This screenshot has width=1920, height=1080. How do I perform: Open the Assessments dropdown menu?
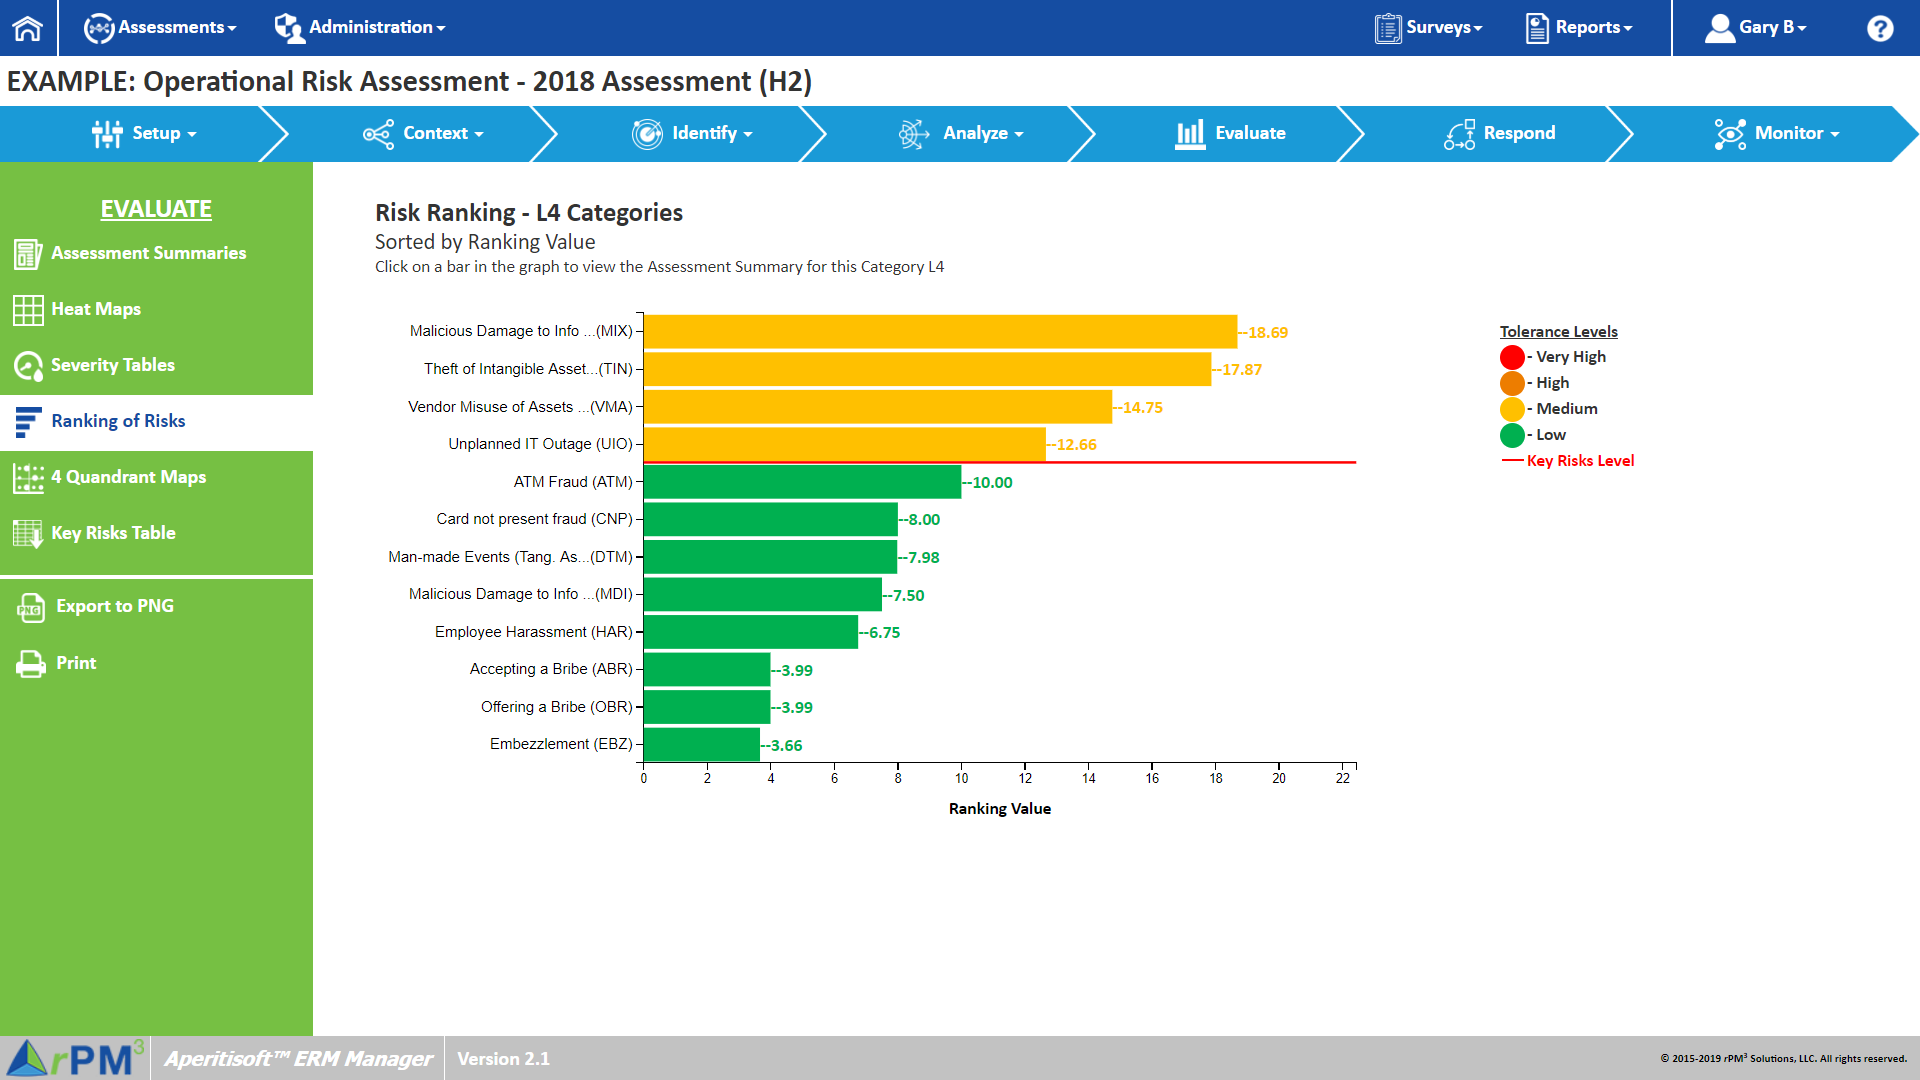coord(160,28)
